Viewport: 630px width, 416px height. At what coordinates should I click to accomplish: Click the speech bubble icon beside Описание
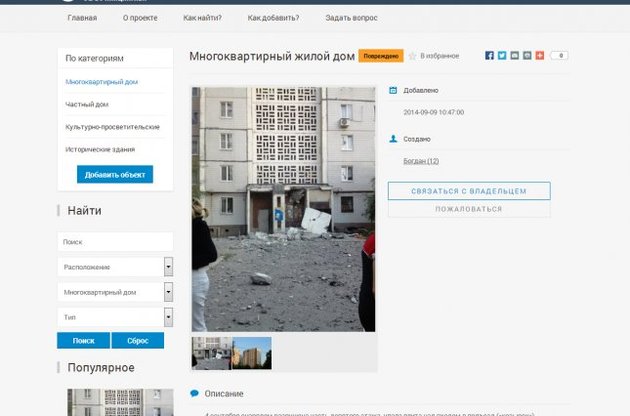[x=194, y=393]
